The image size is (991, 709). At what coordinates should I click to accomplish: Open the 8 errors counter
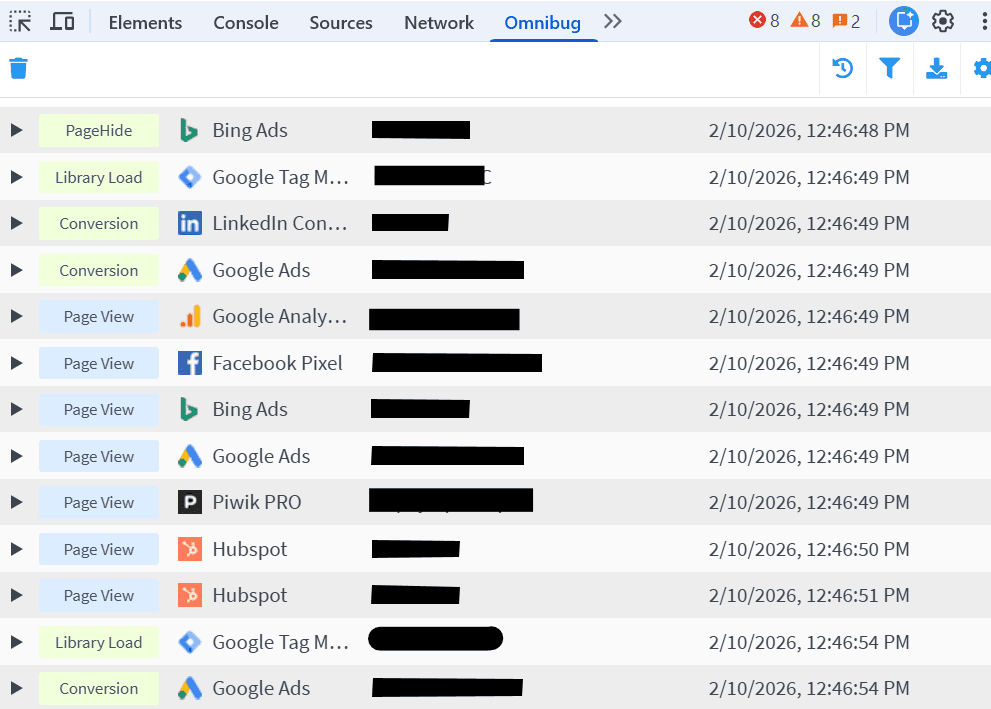click(x=763, y=21)
